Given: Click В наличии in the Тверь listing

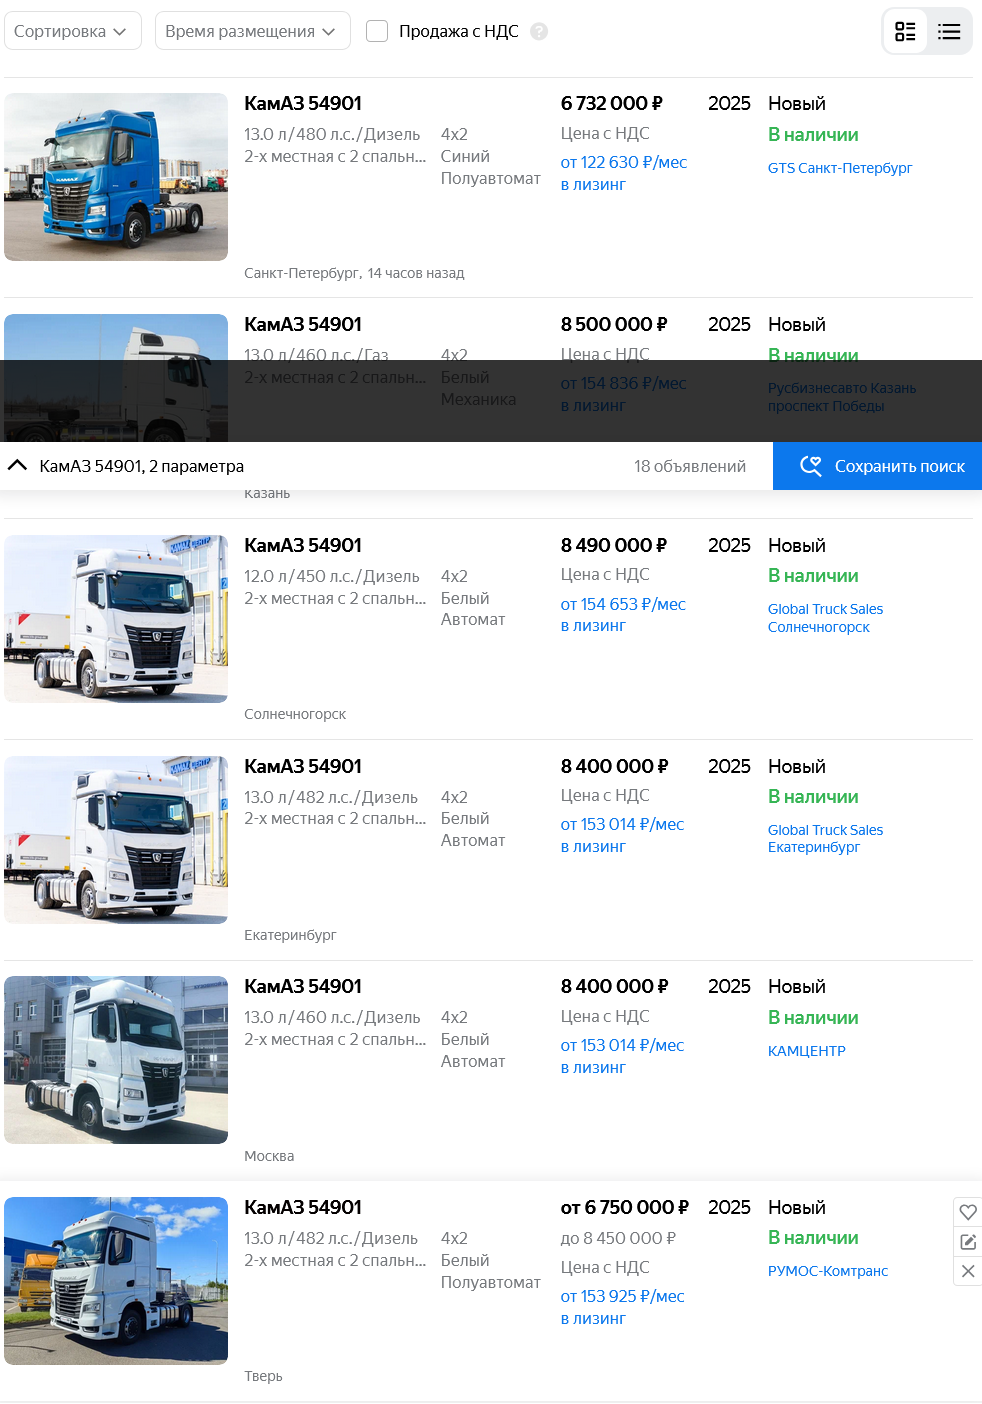Looking at the screenshot, I should tap(813, 1238).
